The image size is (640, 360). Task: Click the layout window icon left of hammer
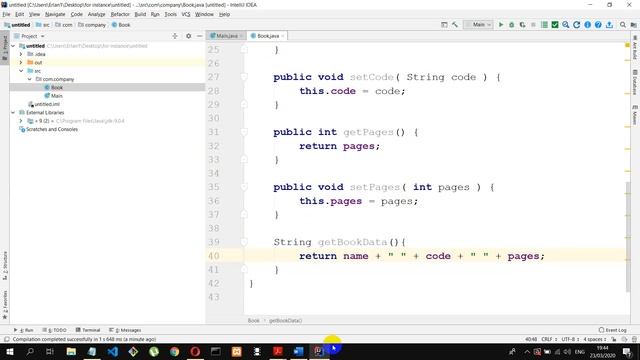pos(444,25)
